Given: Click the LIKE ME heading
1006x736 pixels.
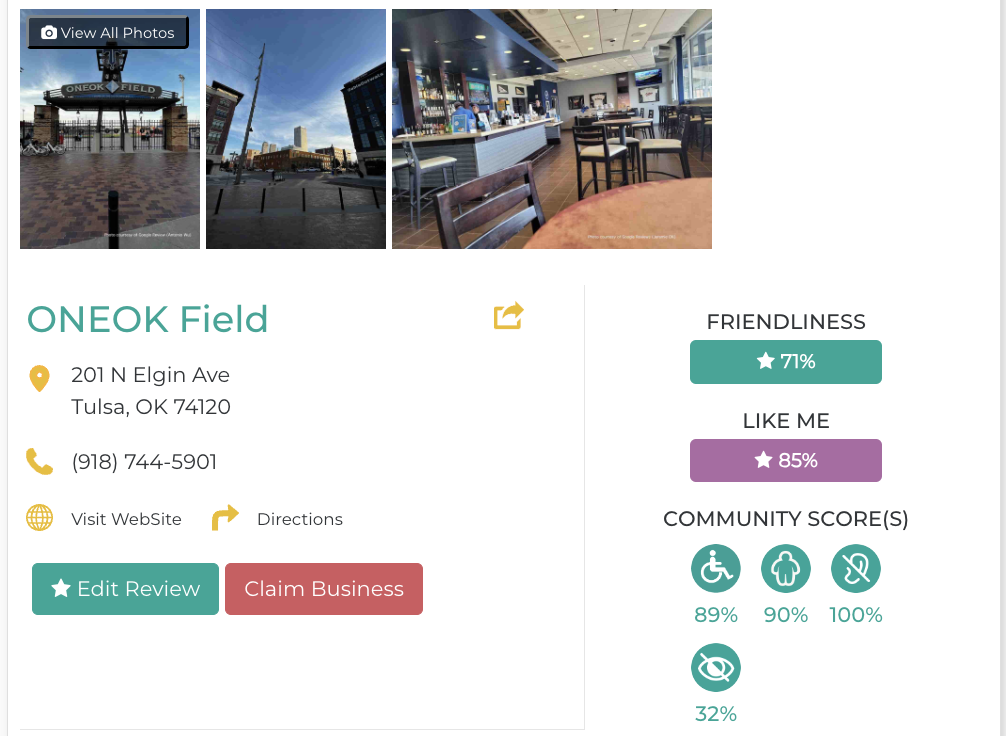Looking at the screenshot, I should click(x=786, y=421).
